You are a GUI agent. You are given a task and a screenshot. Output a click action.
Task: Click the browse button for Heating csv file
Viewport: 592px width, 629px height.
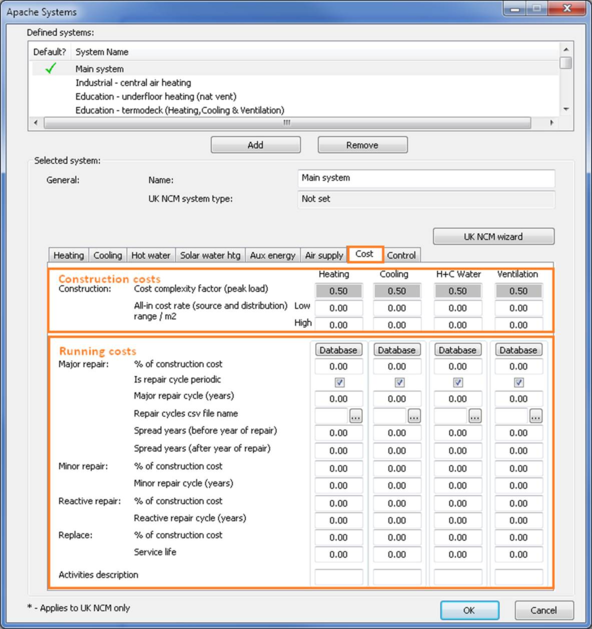click(355, 416)
